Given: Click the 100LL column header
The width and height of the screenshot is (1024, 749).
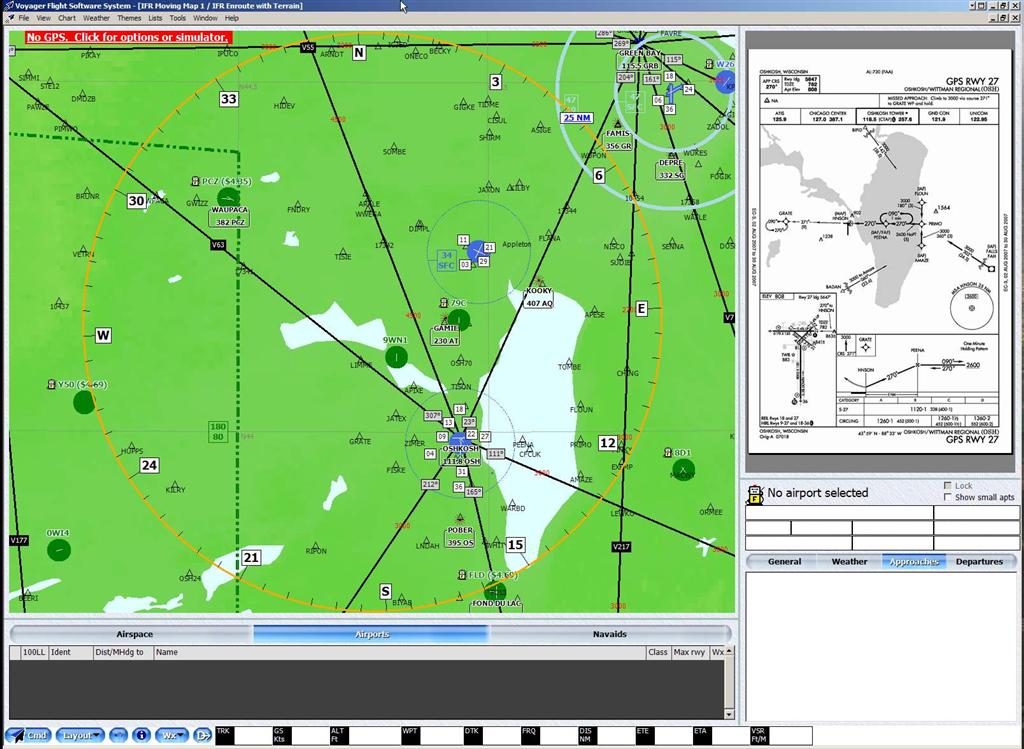Looking at the screenshot, I should click(33, 652).
